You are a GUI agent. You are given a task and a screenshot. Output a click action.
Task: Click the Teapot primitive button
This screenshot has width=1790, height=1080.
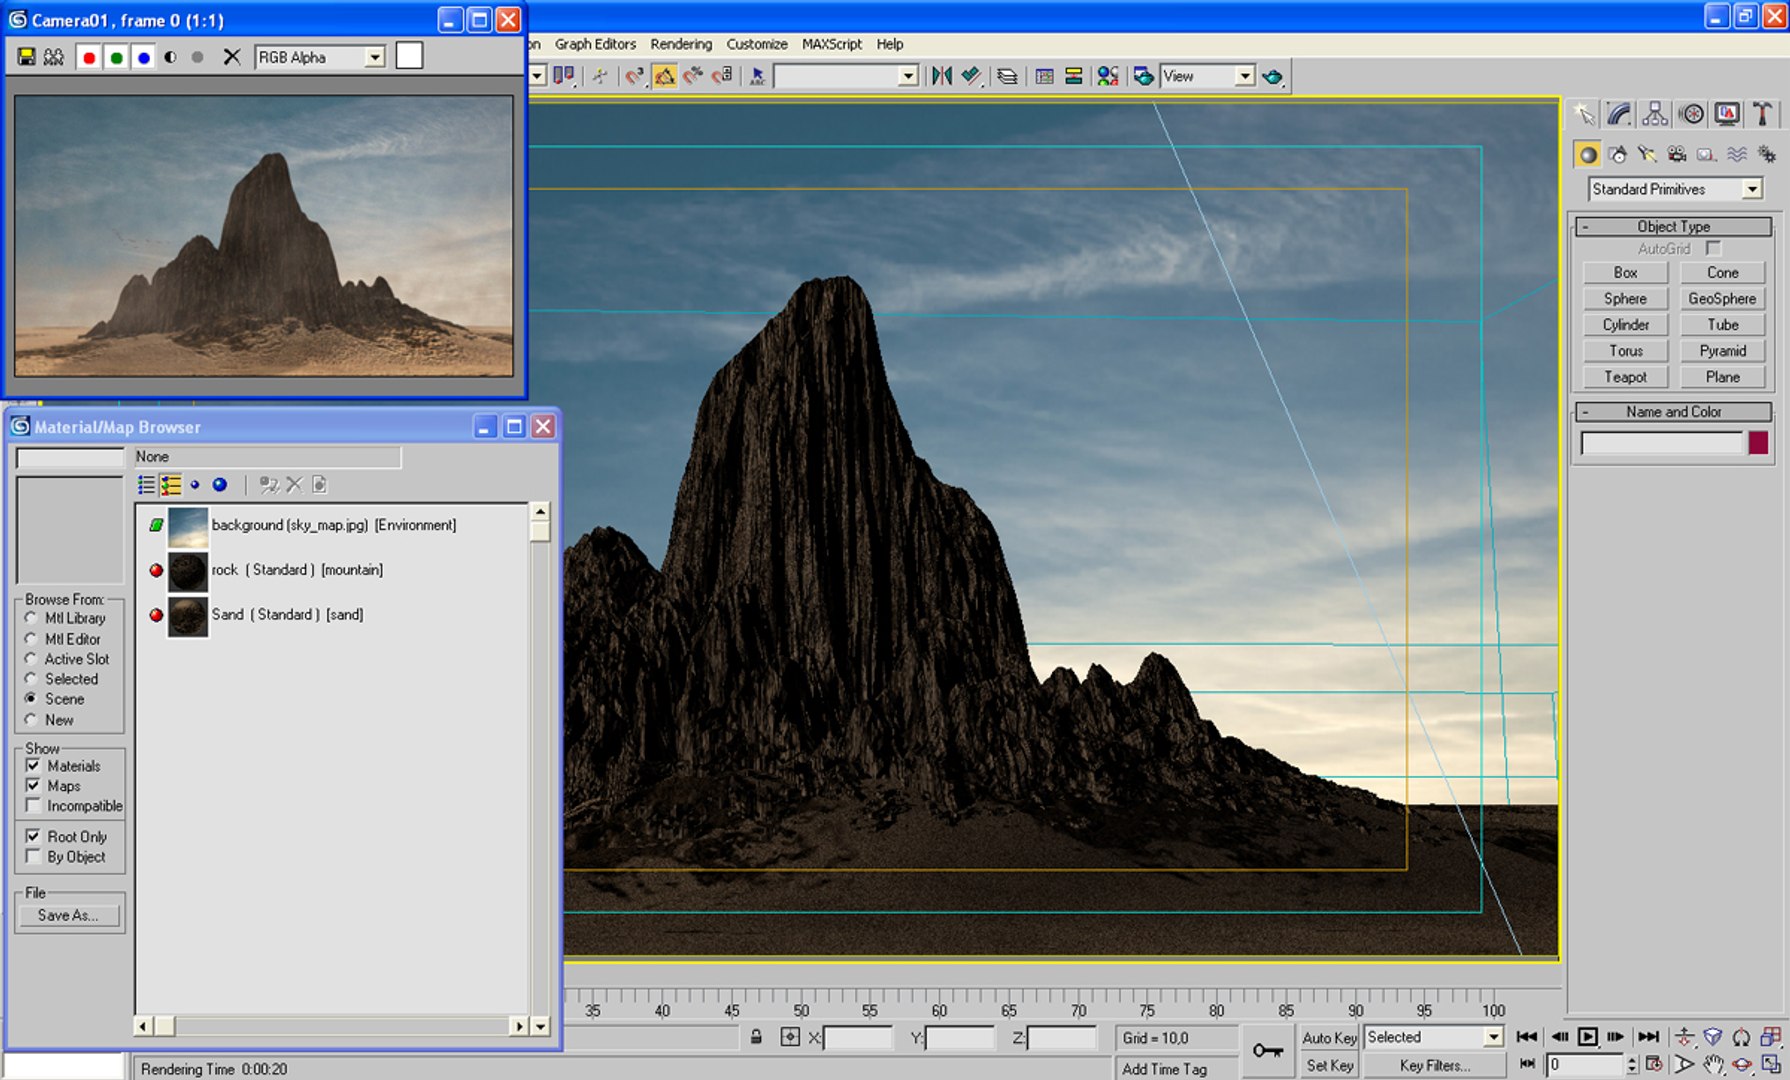1625,377
